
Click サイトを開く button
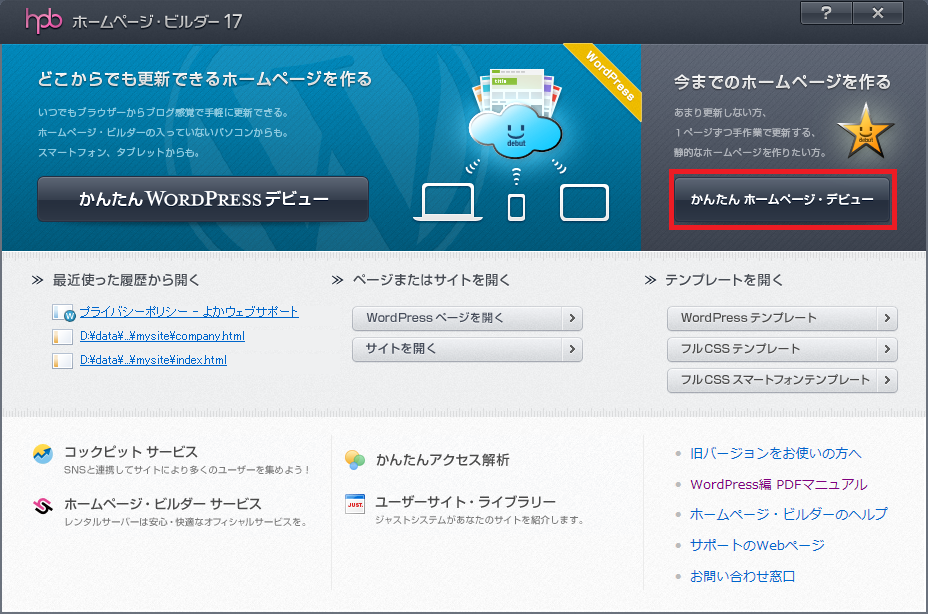tap(467, 349)
